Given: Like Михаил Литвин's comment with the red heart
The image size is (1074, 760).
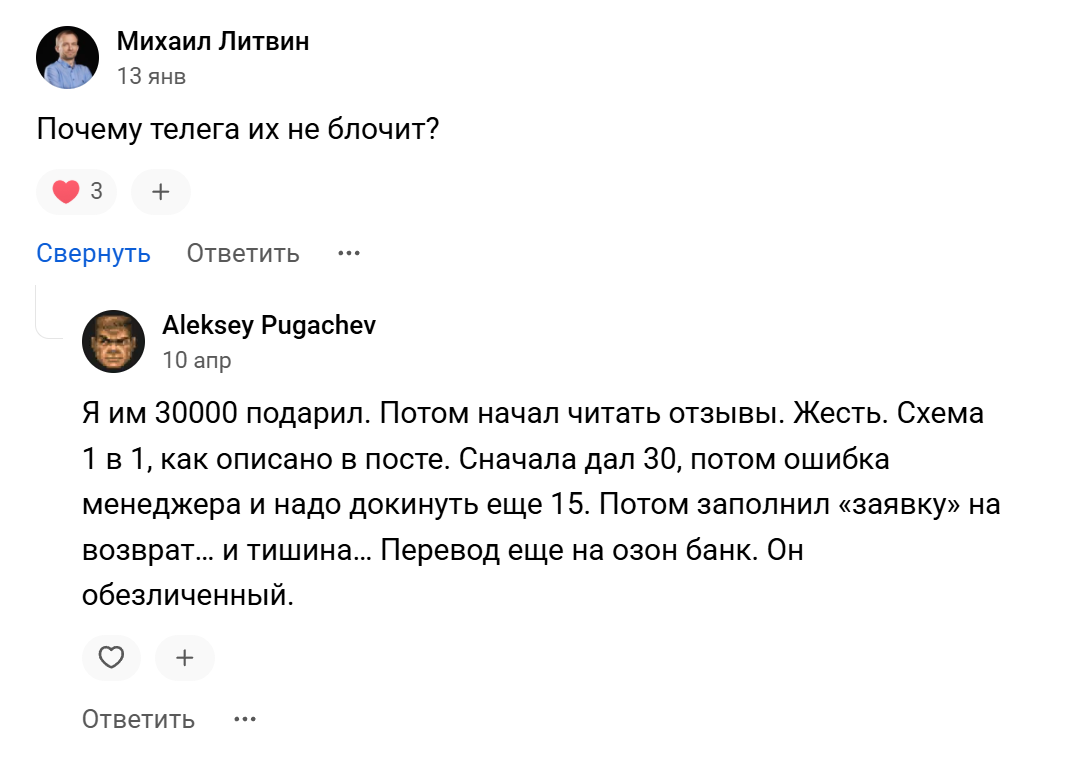Looking at the screenshot, I should tap(76, 192).
